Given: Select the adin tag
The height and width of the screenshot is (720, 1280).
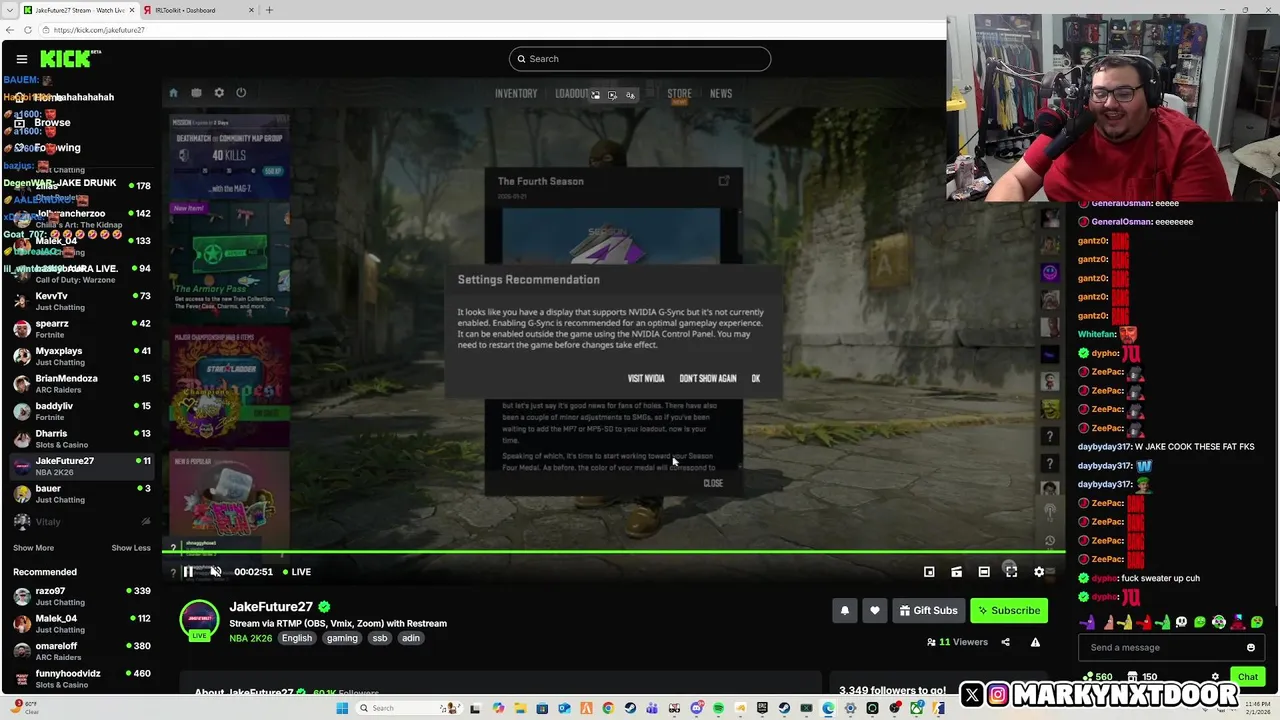Looking at the screenshot, I should (411, 638).
